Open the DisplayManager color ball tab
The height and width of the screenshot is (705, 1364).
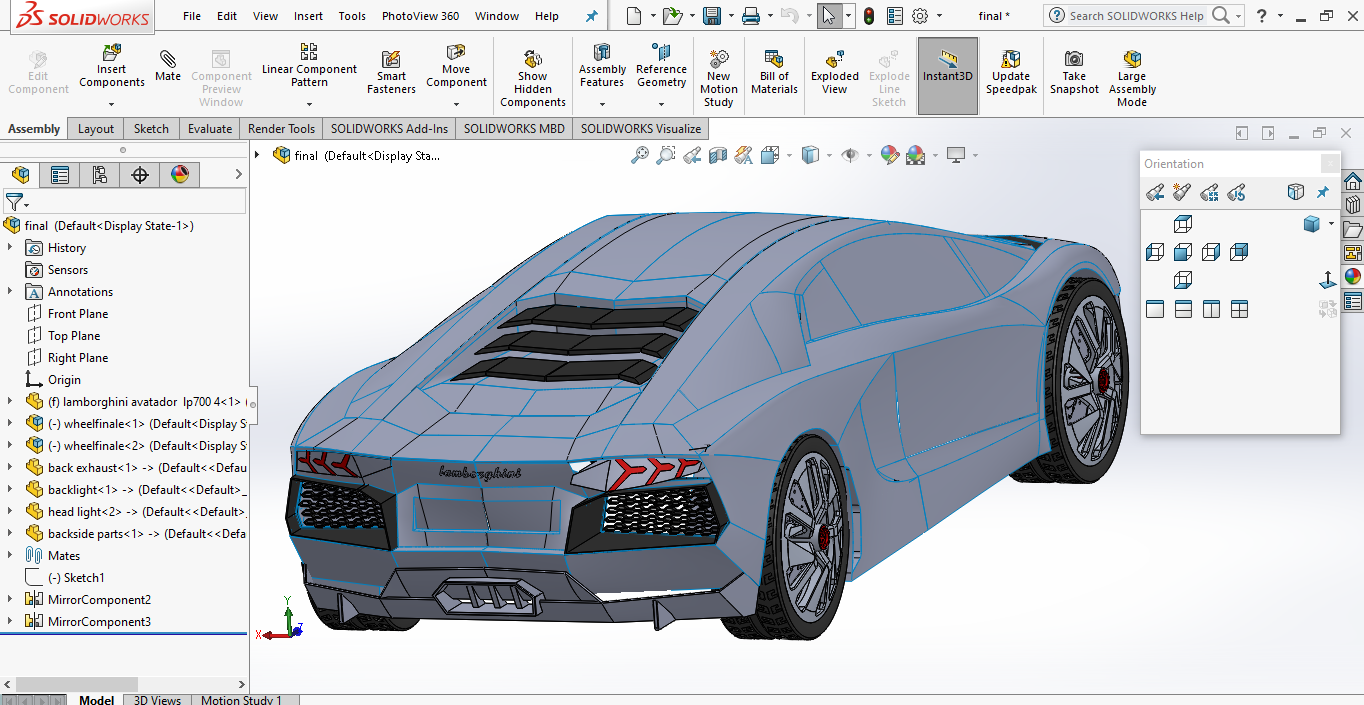click(x=180, y=175)
